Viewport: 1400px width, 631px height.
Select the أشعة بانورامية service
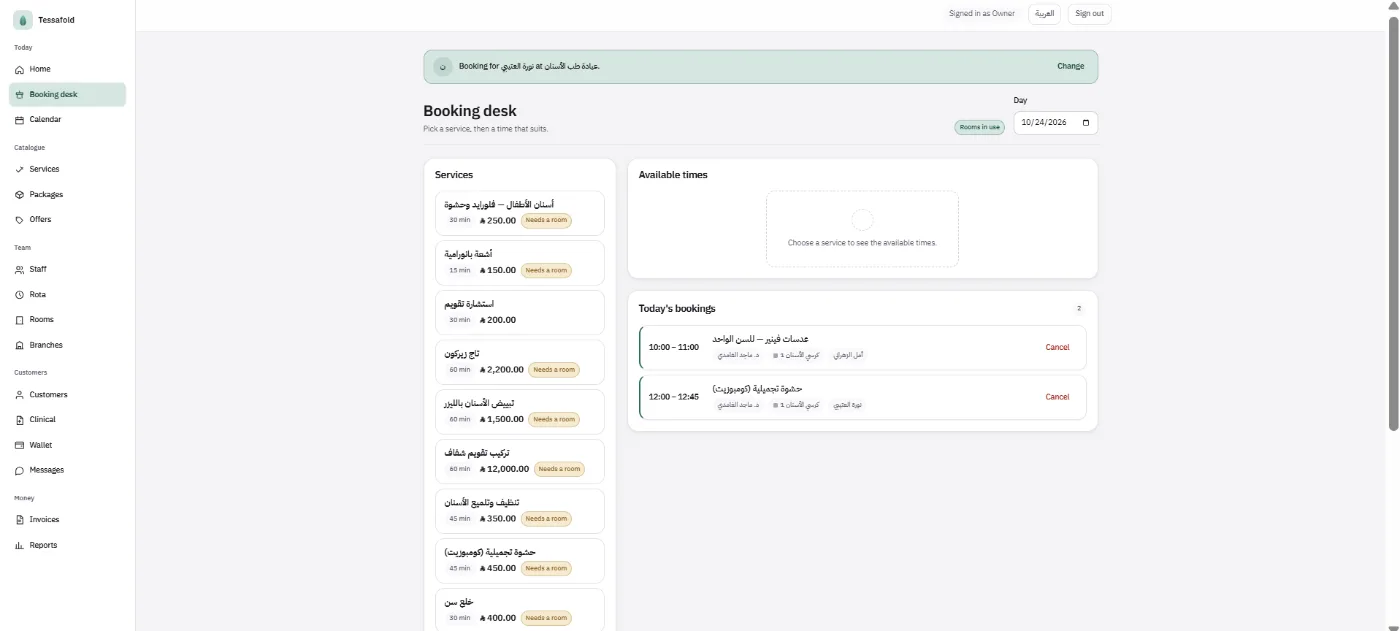point(520,263)
